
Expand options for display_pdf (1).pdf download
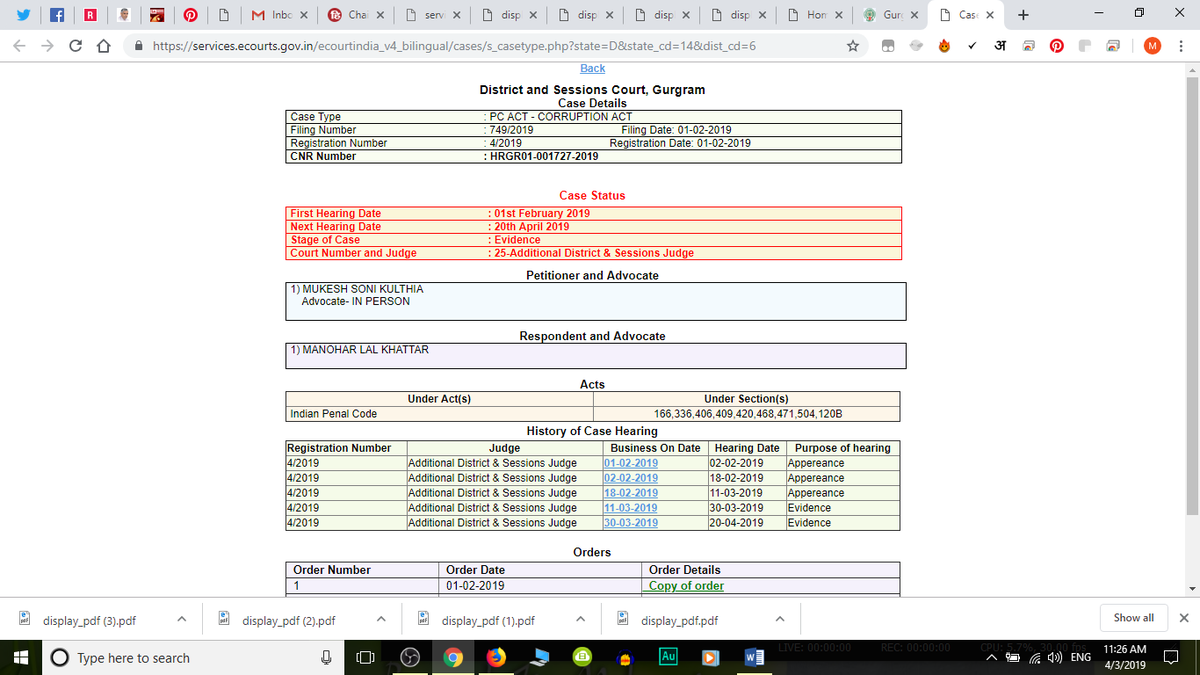point(580,620)
